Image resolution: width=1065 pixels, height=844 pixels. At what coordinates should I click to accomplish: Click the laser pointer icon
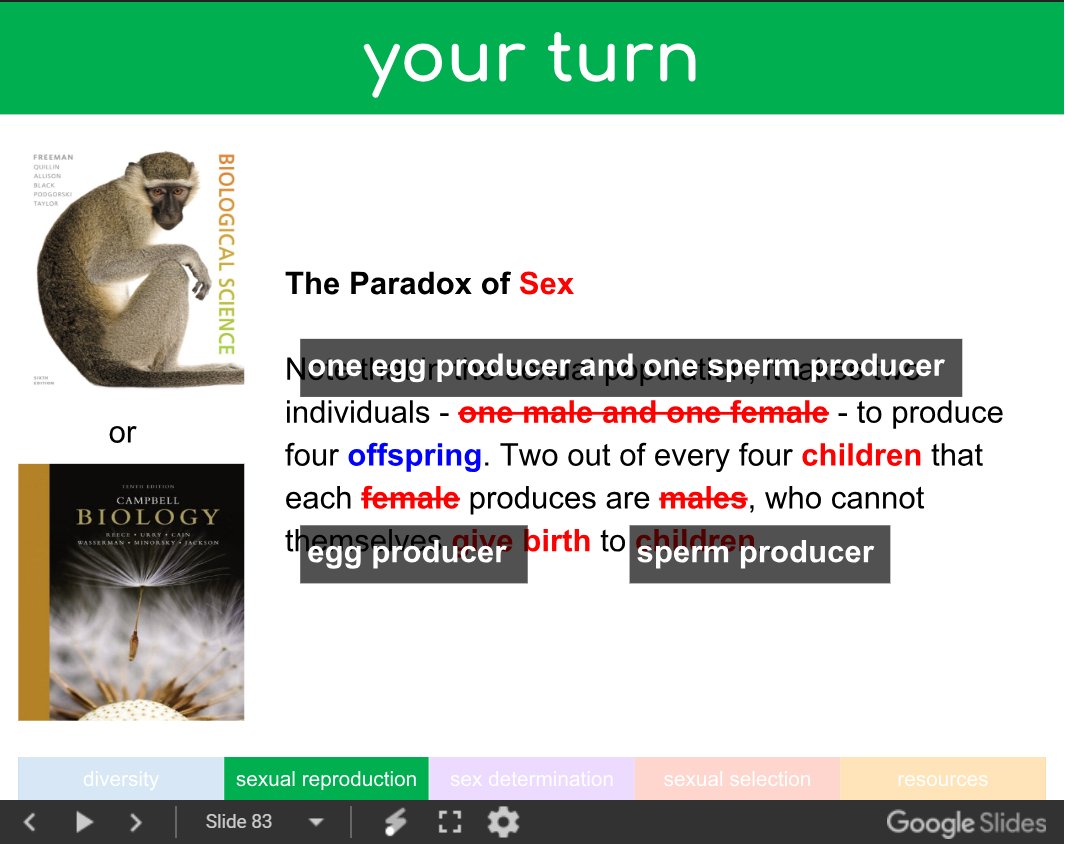click(395, 822)
